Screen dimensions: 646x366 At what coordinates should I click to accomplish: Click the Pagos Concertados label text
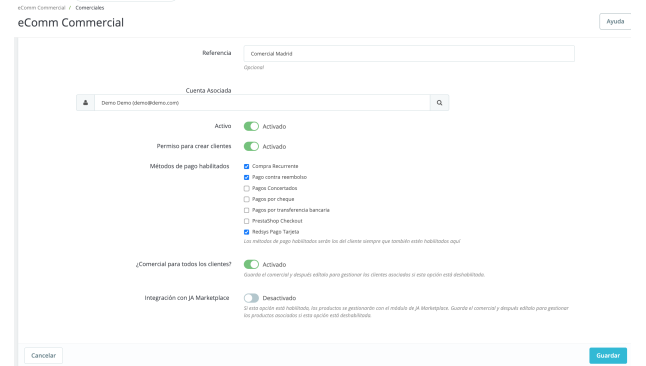[274, 188]
